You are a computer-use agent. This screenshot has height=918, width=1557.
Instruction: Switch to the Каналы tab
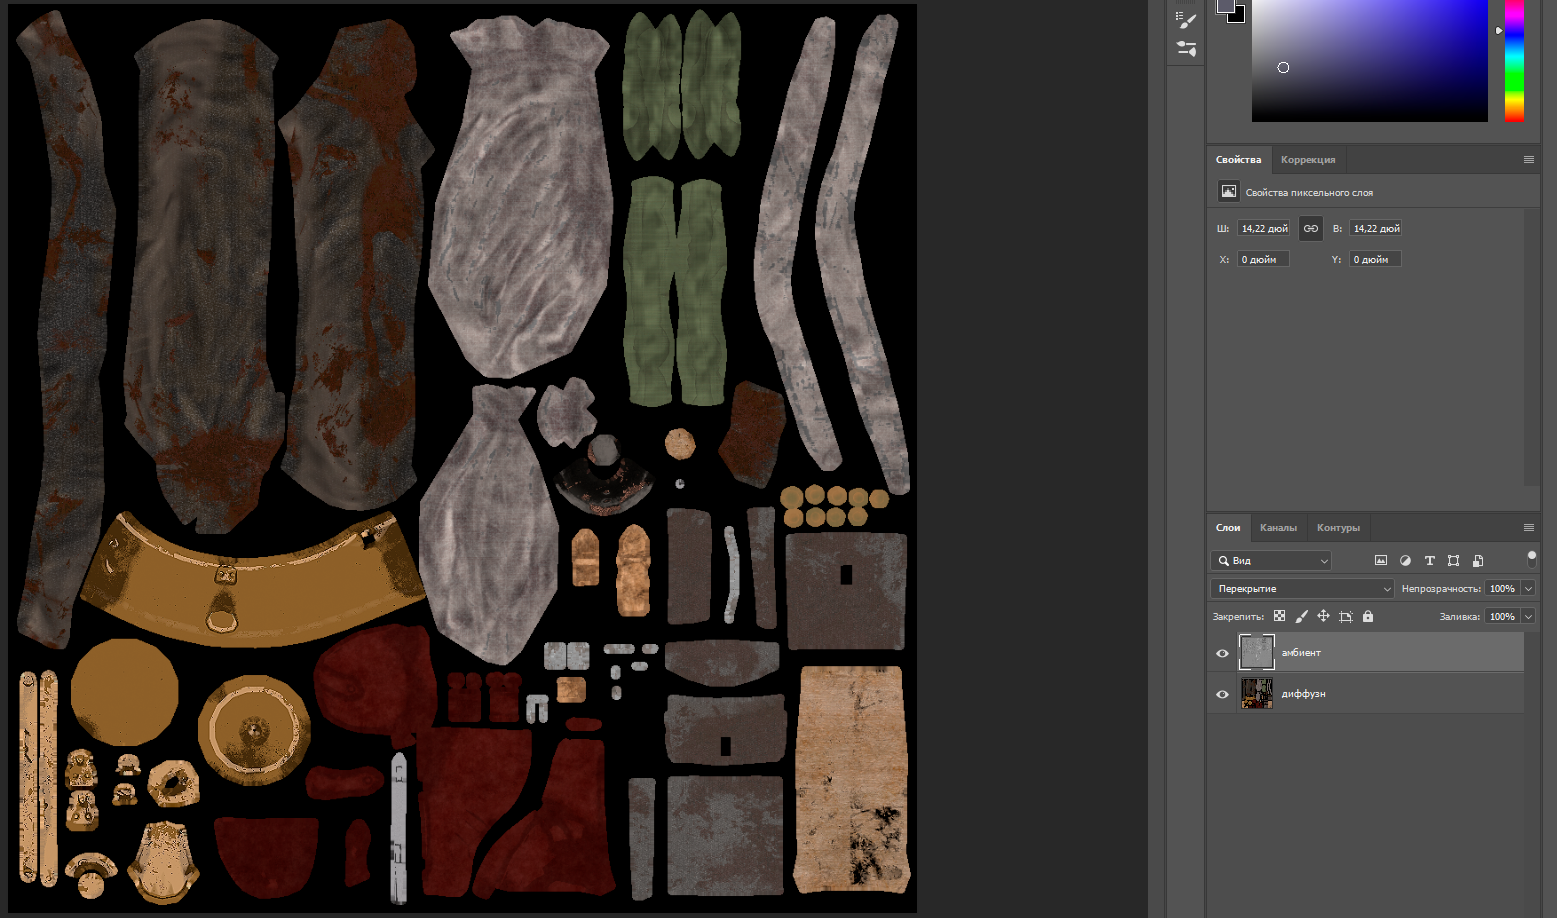(1278, 528)
